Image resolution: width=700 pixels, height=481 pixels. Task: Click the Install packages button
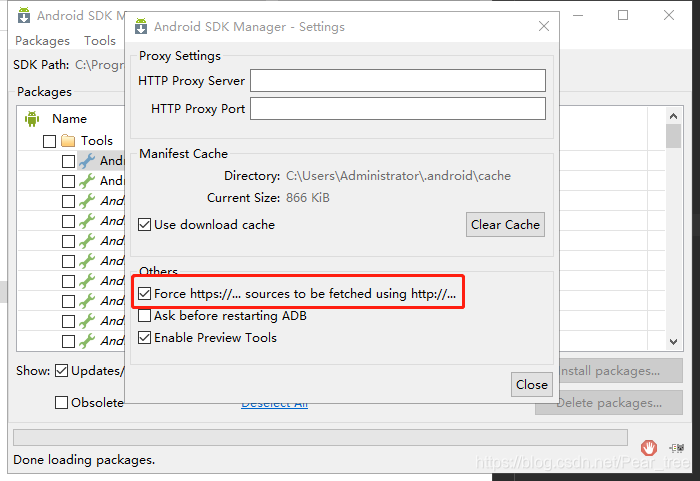[621, 371]
